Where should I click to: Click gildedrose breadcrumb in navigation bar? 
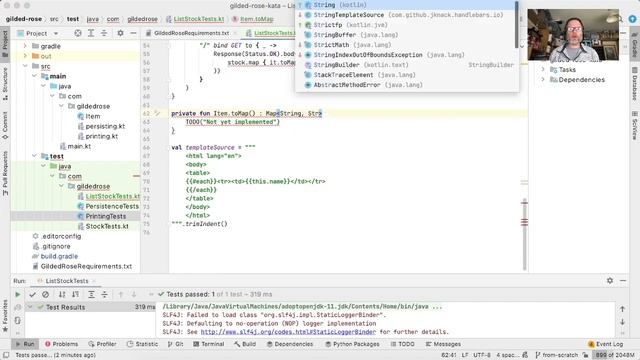tap(142, 19)
